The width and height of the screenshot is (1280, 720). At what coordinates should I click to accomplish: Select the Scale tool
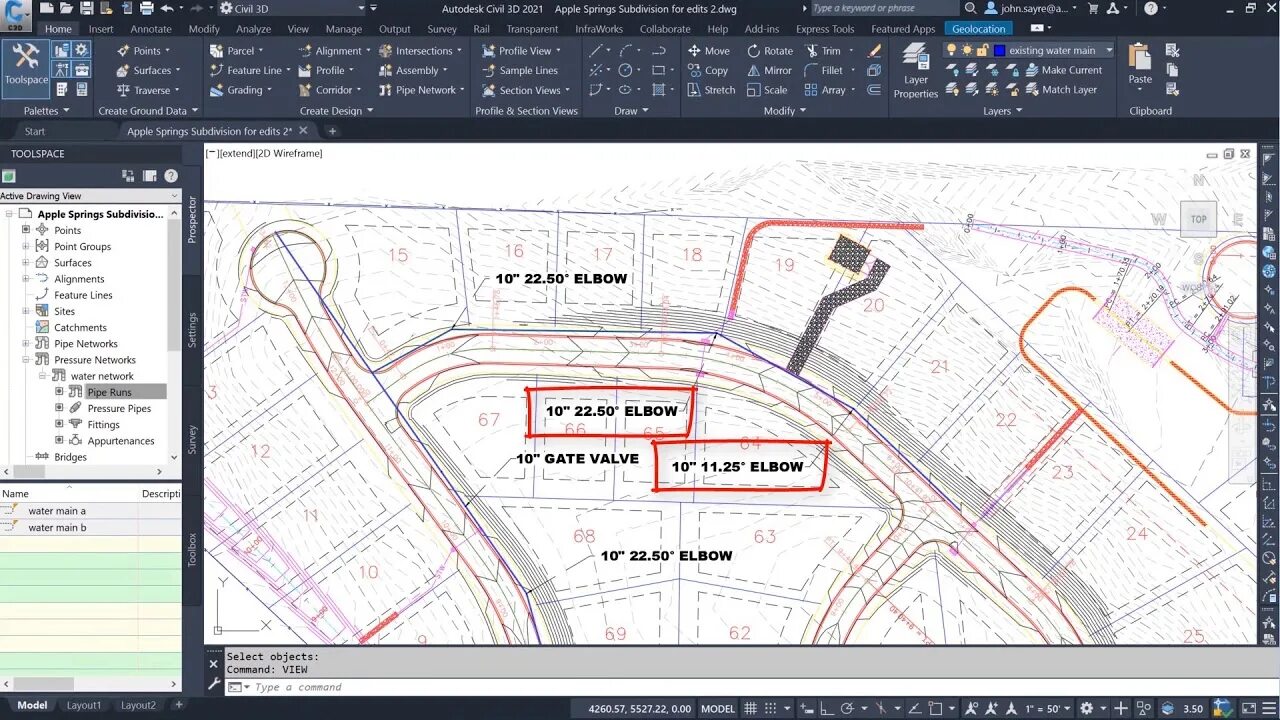coord(767,90)
